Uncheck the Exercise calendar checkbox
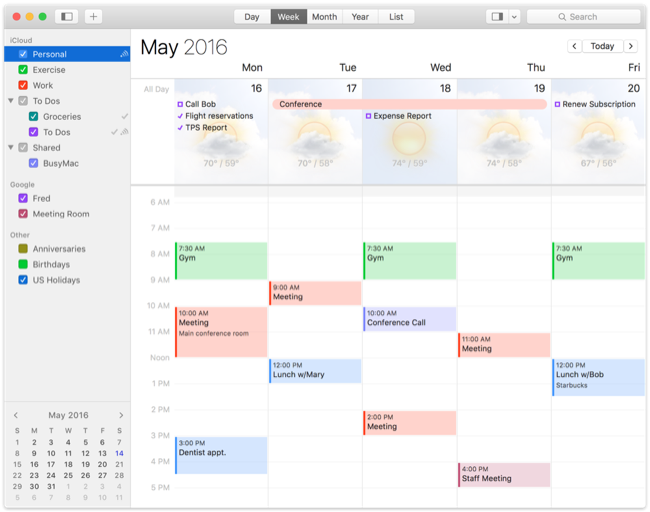The height and width of the screenshot is (512, 650). 23,70
